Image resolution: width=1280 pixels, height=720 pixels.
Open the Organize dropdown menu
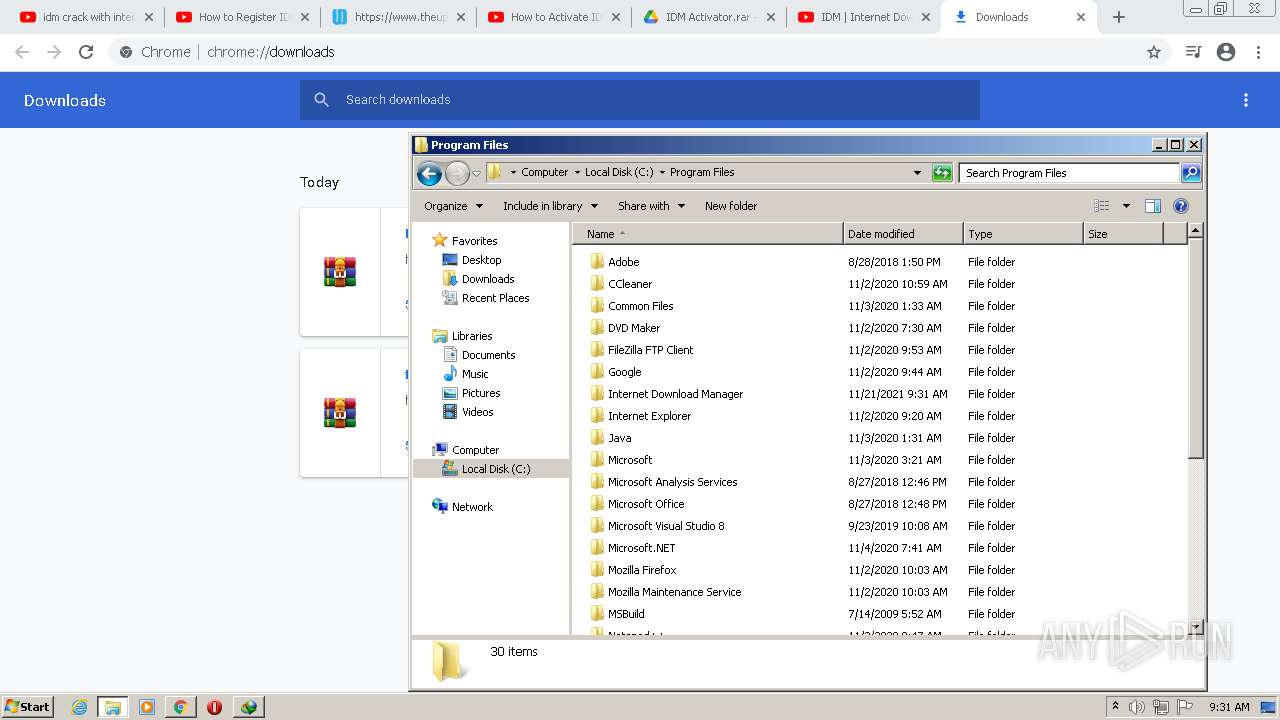coord(453,206)
